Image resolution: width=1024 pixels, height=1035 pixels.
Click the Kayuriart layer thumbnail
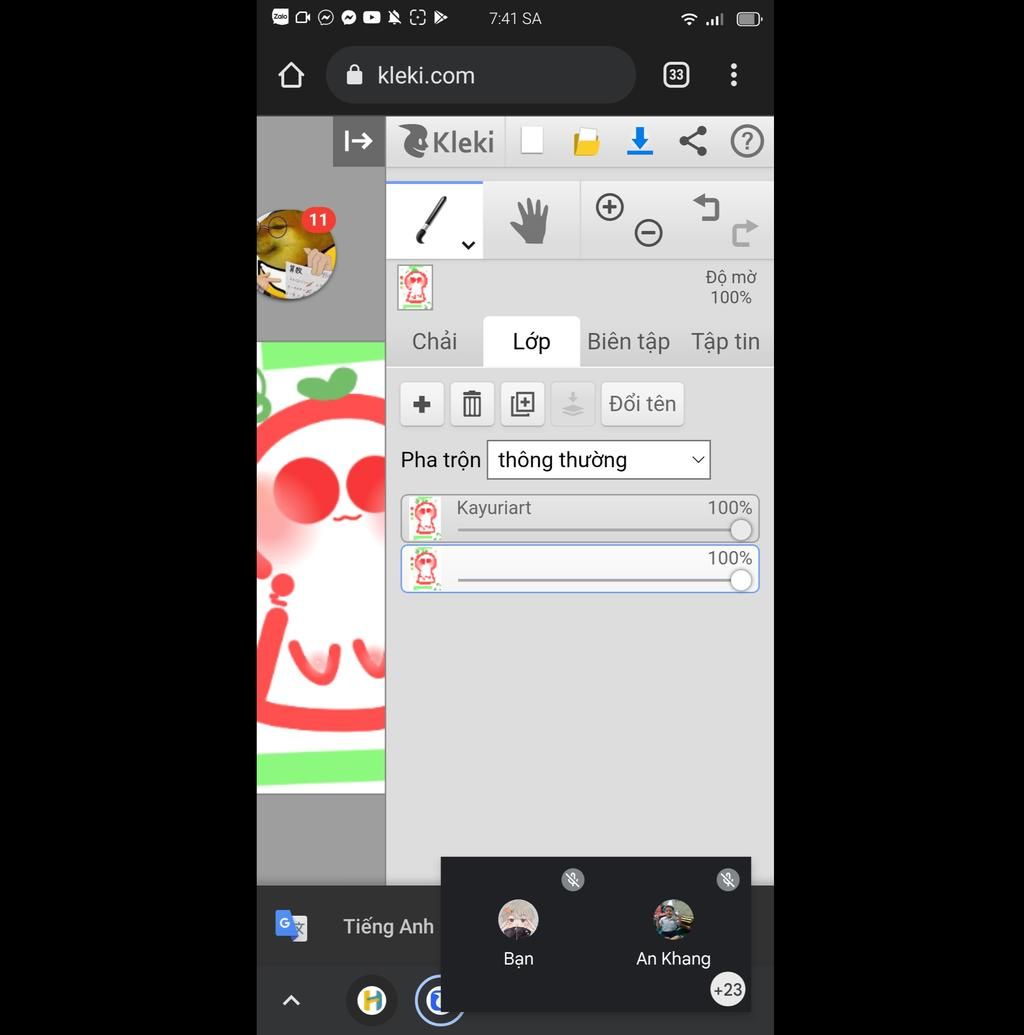tap(425, 518)
